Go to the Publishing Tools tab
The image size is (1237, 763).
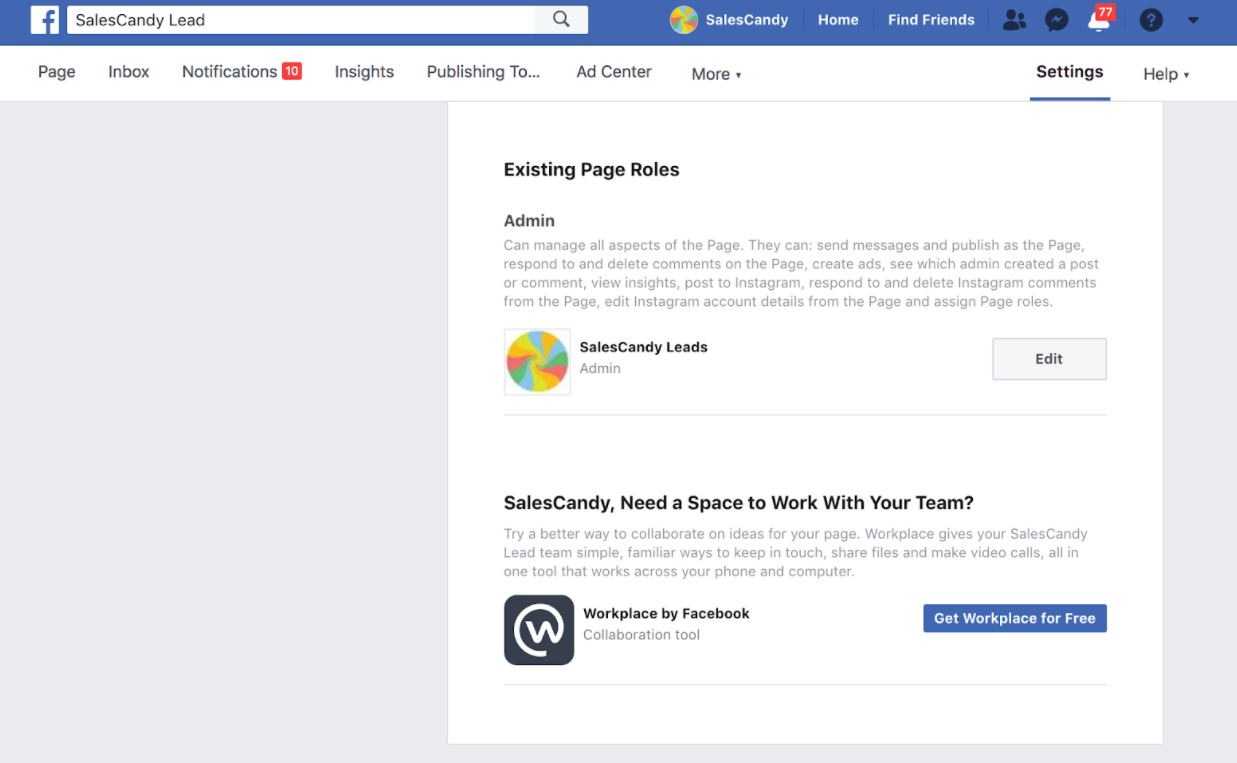tap(483, 72)
